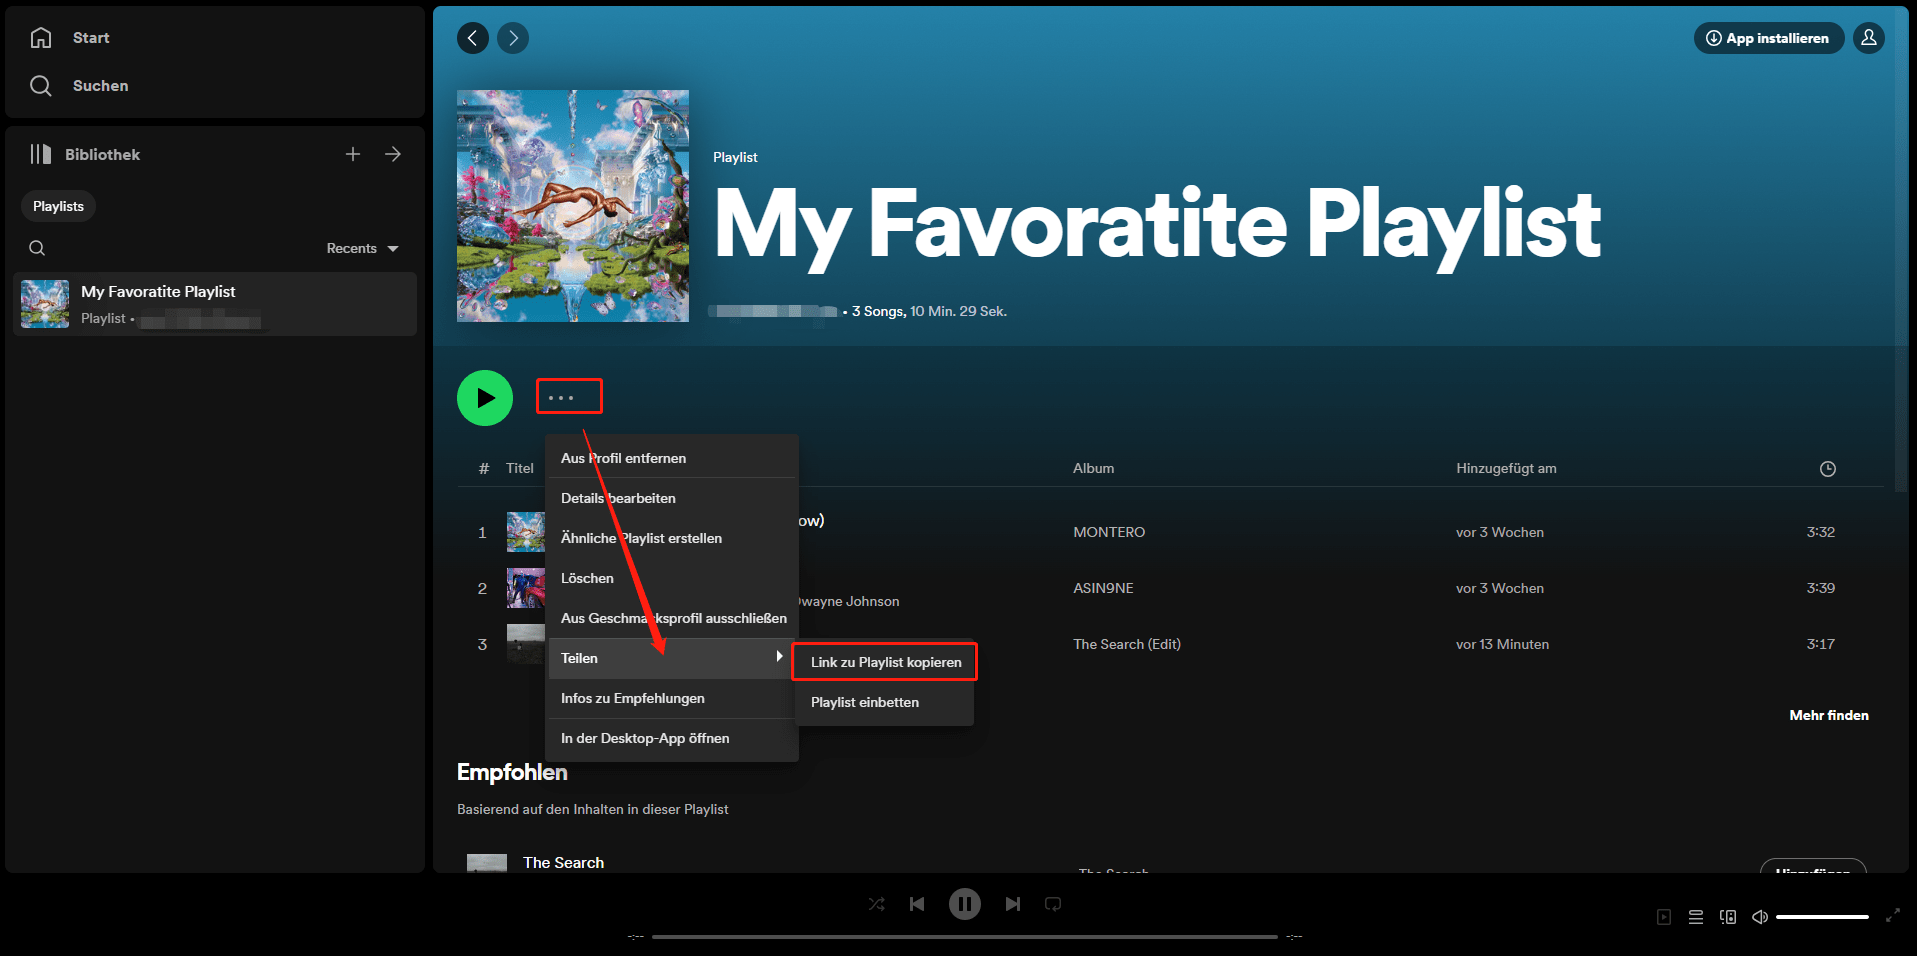Image resolution: width=1917 pixels, height=956 pixels.
Task: Click the Album column header
Action: (1093, 468)
